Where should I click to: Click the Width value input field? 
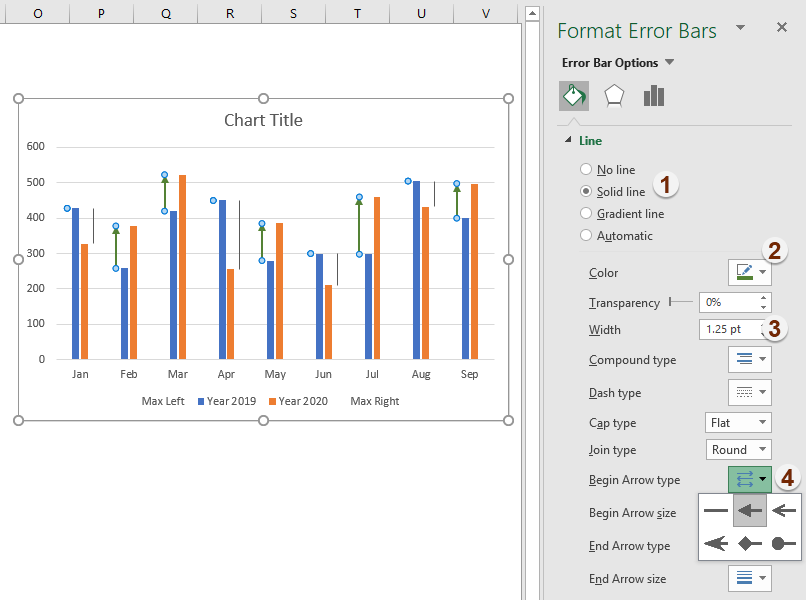point(727,329)
